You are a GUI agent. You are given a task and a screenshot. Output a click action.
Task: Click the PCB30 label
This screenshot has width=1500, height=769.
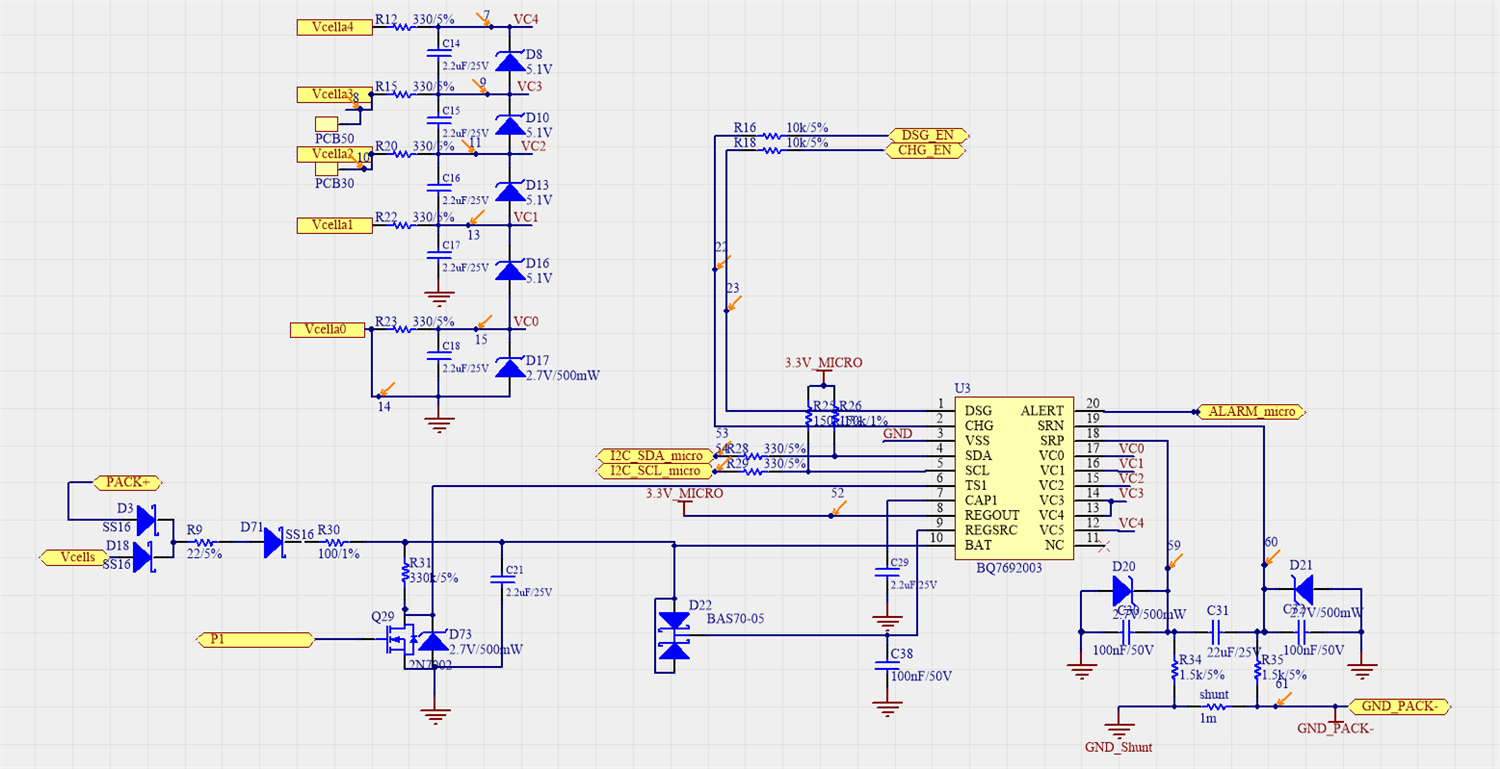click(334, 183)
